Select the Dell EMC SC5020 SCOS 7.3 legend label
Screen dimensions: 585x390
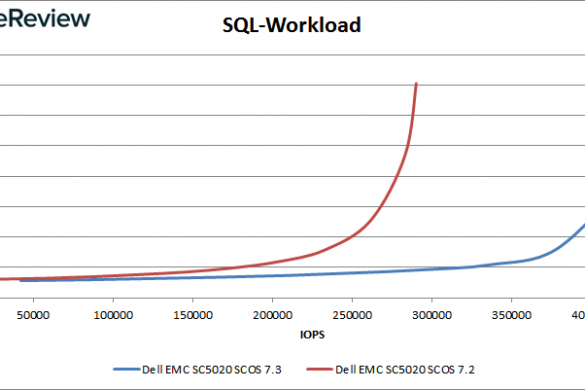tap(212, 370)
